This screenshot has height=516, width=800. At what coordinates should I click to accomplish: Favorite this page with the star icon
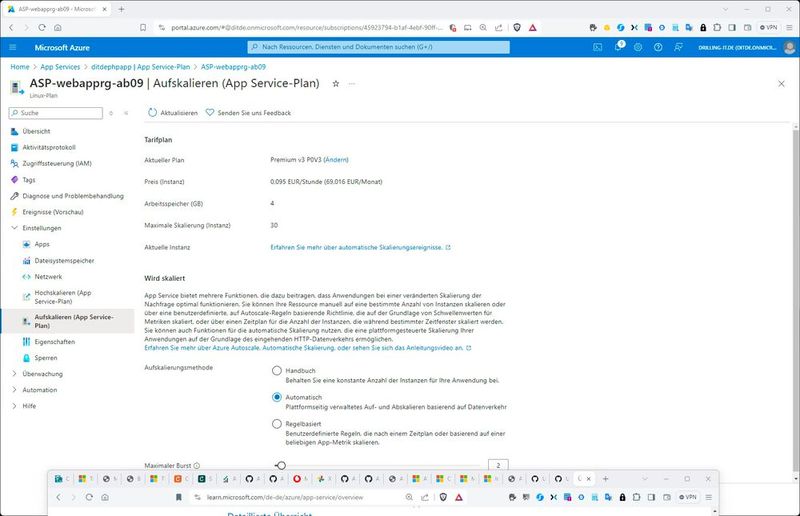pos(336,84)
